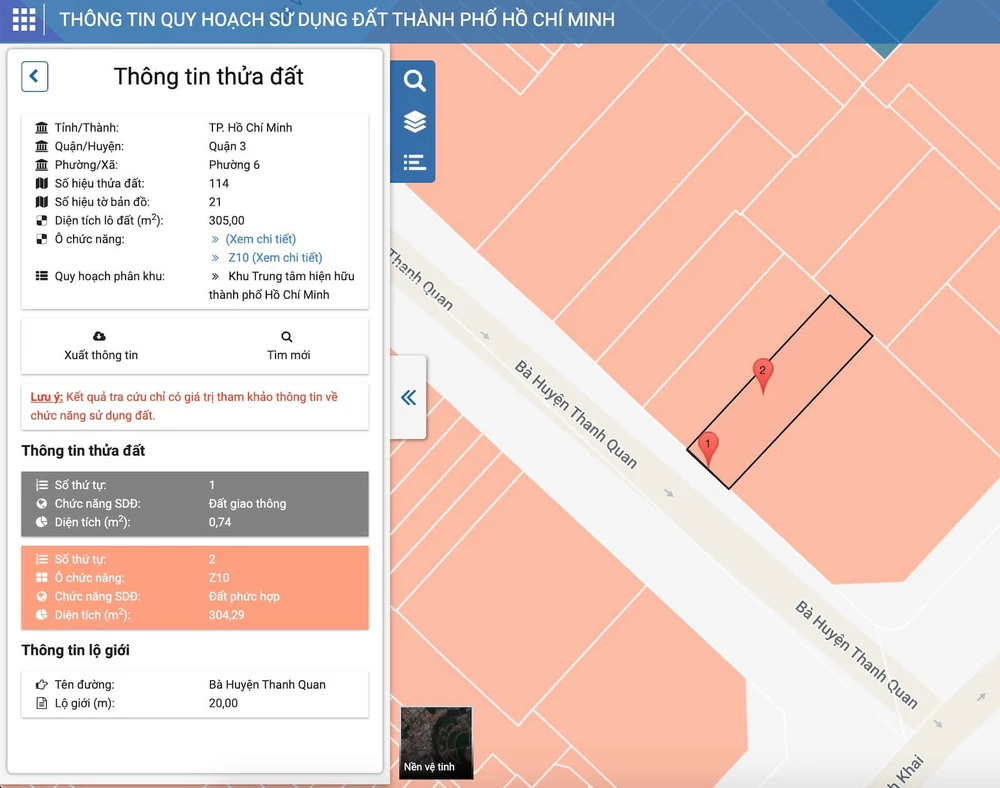Select orange land-use row Đất phức hợp
1000x788 pixels.
coord(195,588)
